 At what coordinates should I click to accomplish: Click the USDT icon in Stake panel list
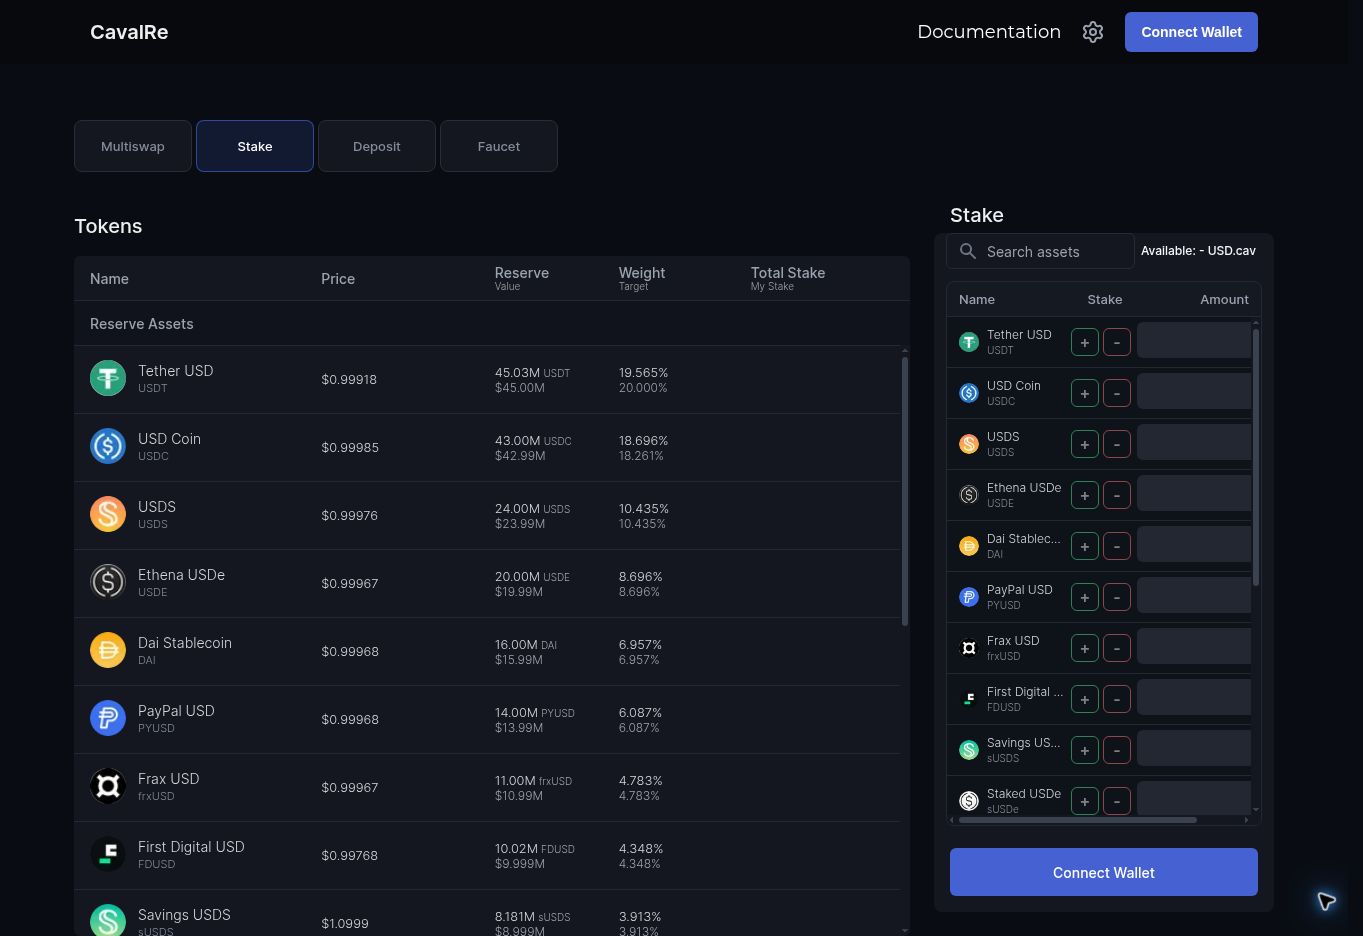[969, 342]
